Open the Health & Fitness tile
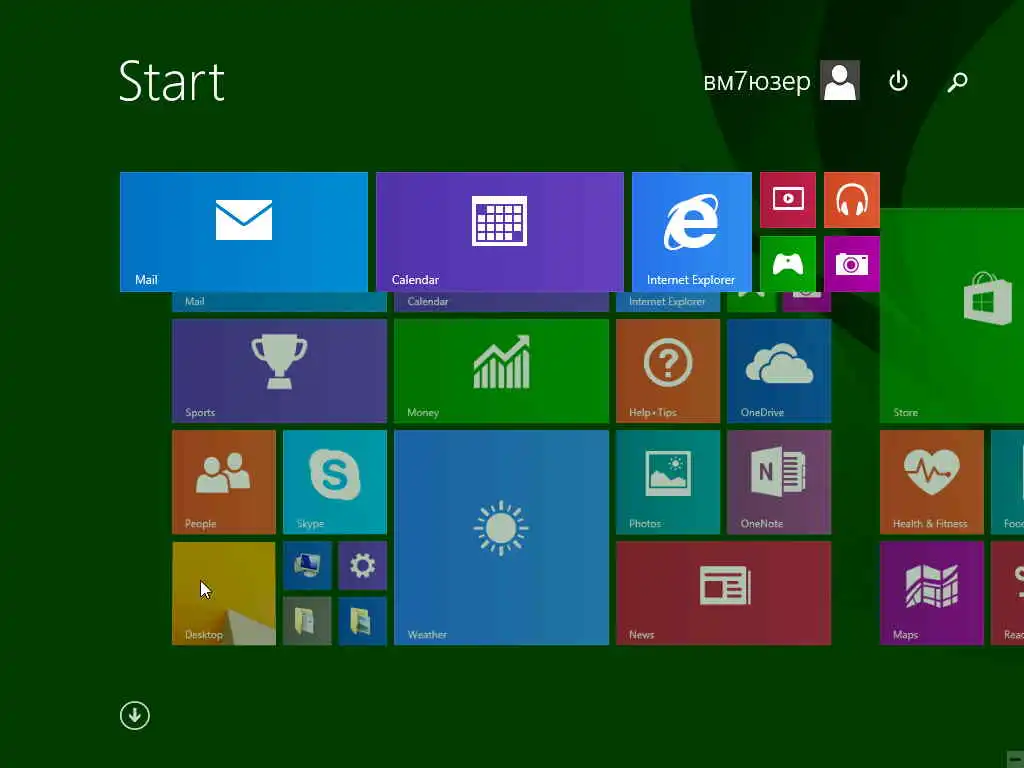The width and height of the screenshot is (1024, 768). pyautogui.click(x=932, y=482)
